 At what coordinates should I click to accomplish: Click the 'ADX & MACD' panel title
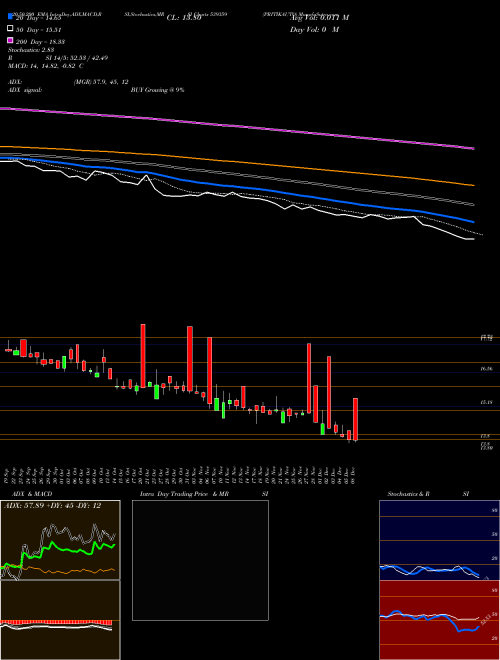pos(32,494)
